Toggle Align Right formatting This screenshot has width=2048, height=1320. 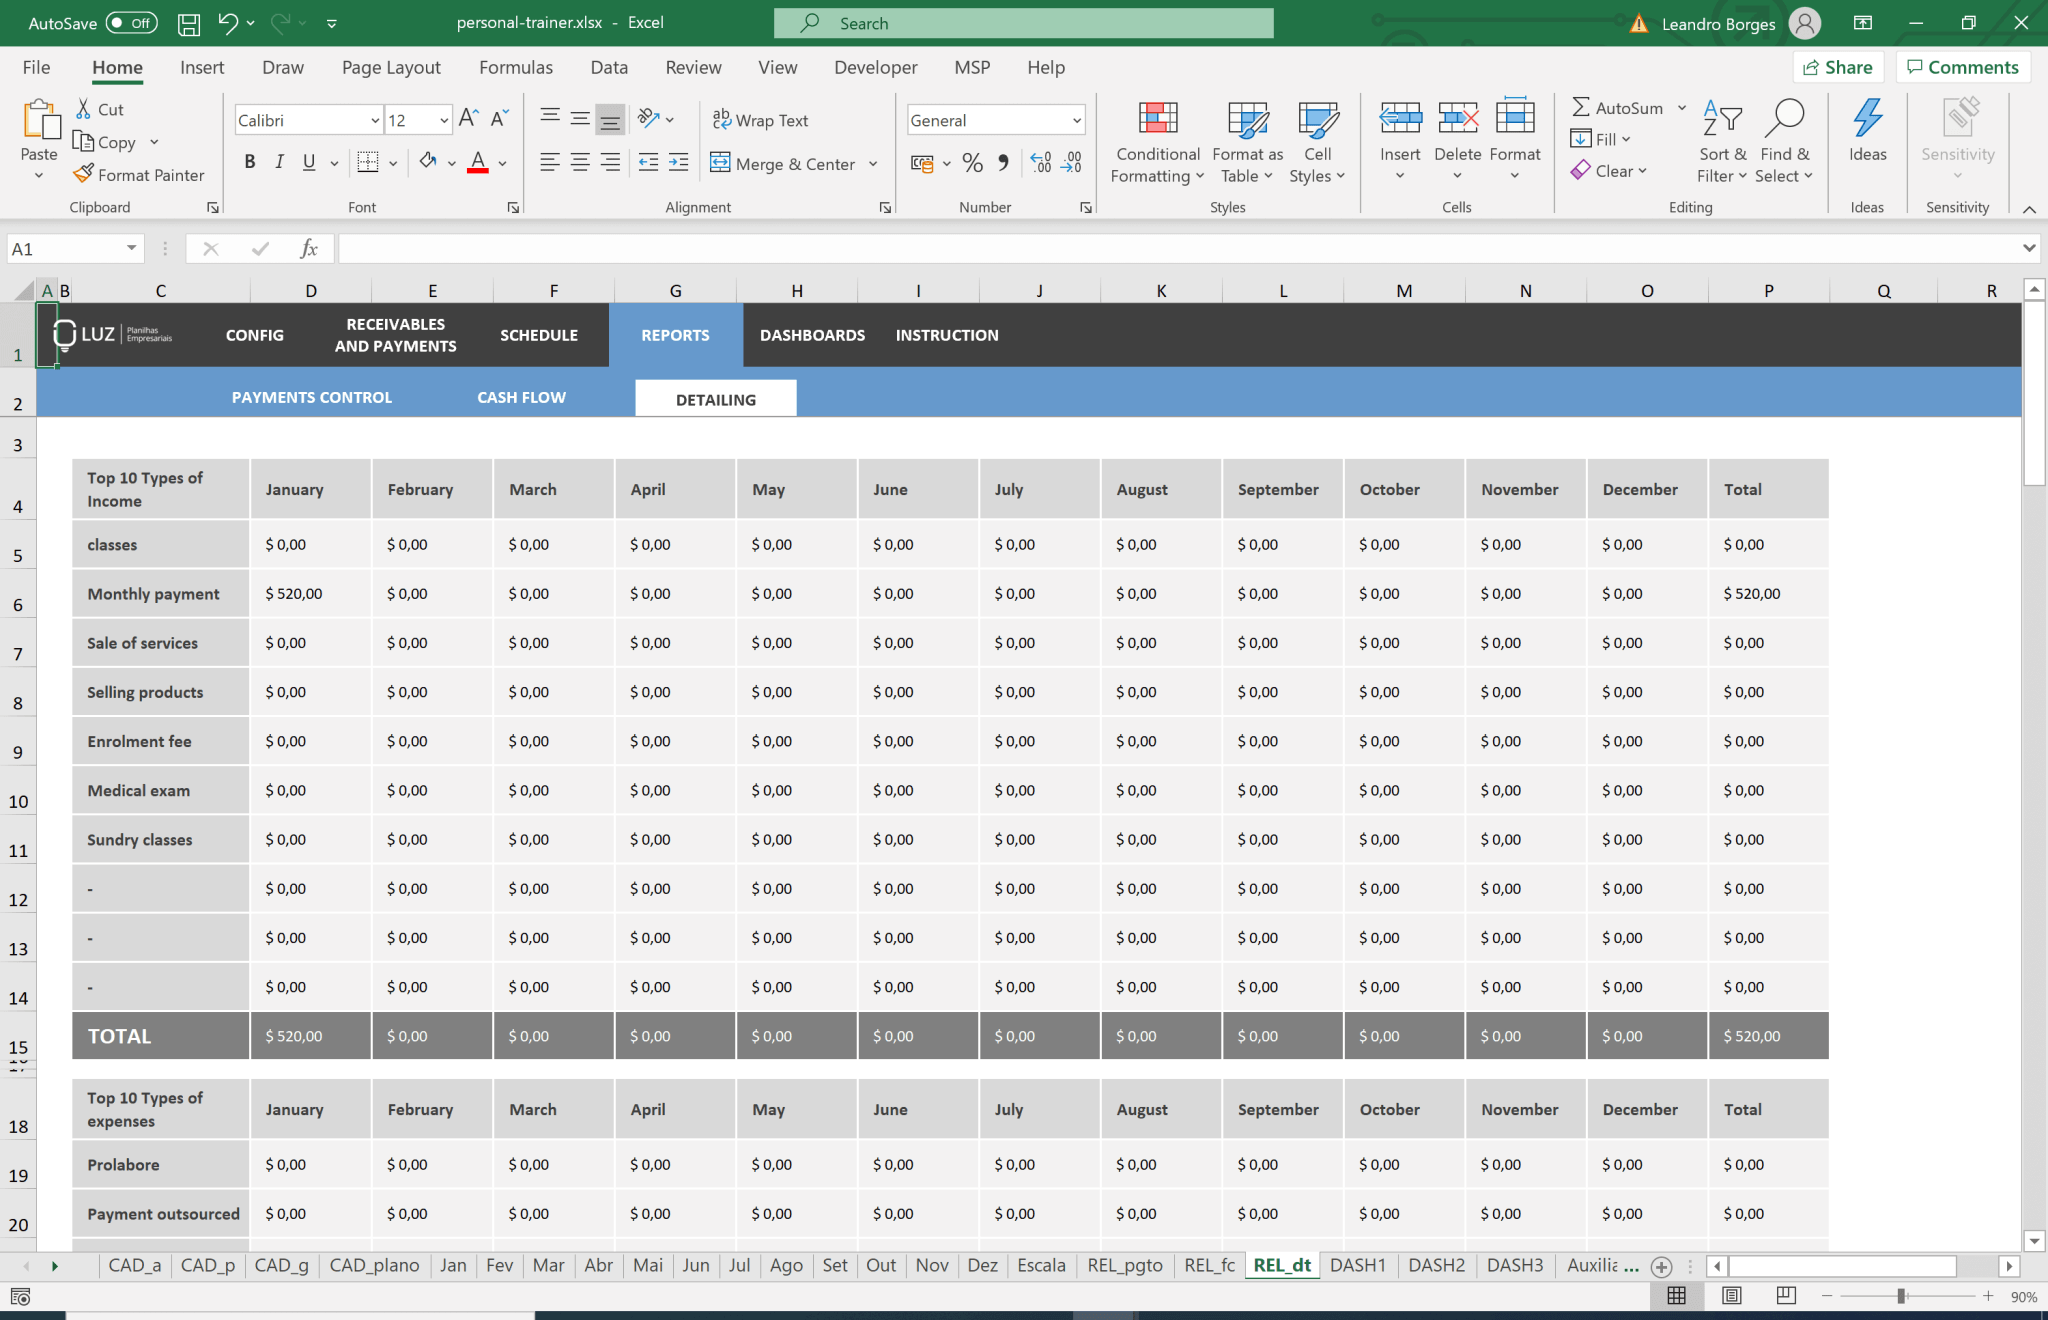610,162
